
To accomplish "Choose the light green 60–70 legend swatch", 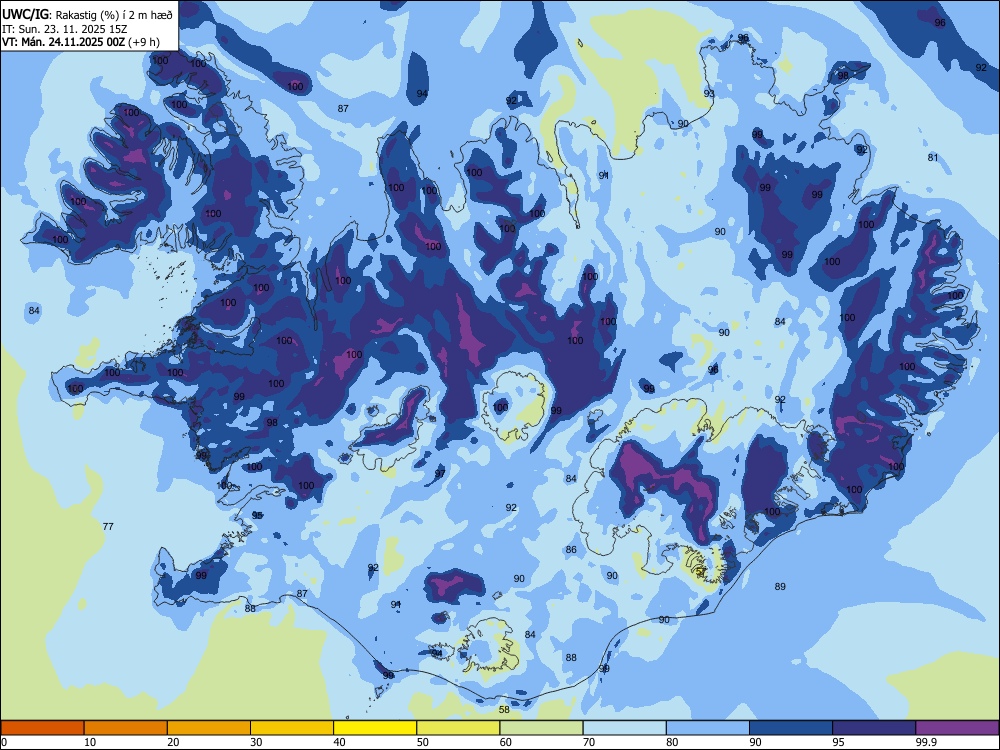I will [541, 728].
